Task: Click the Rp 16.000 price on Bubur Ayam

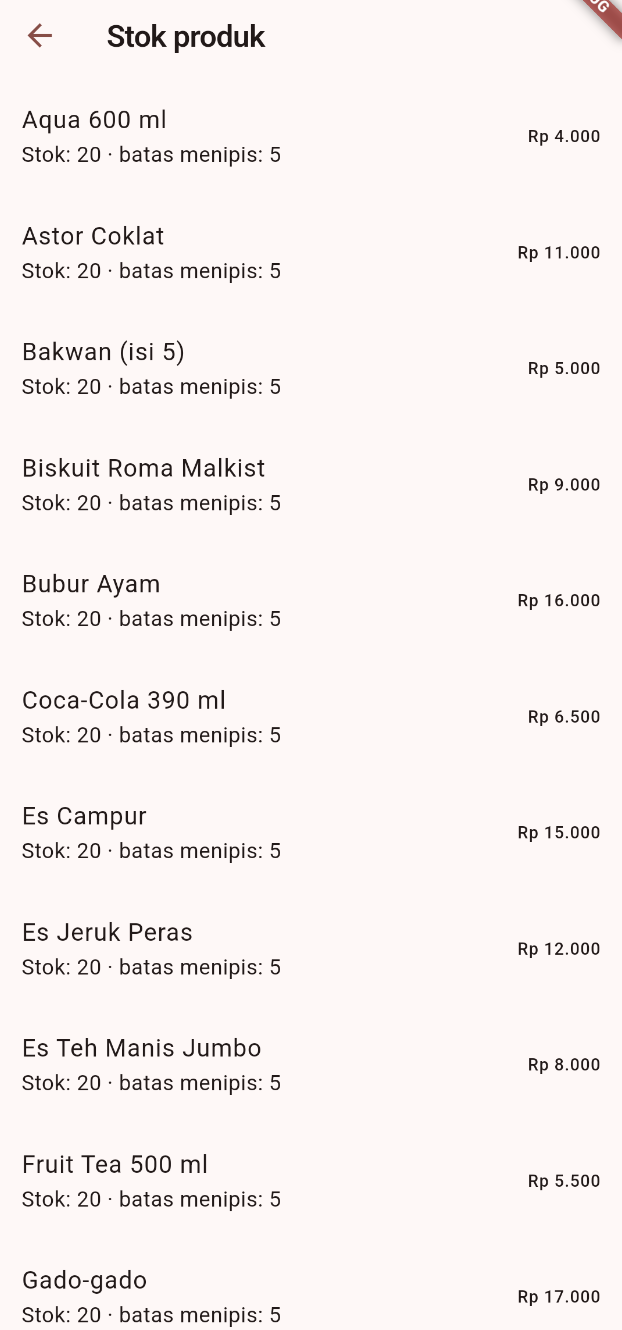Action: tap(559, 601)
